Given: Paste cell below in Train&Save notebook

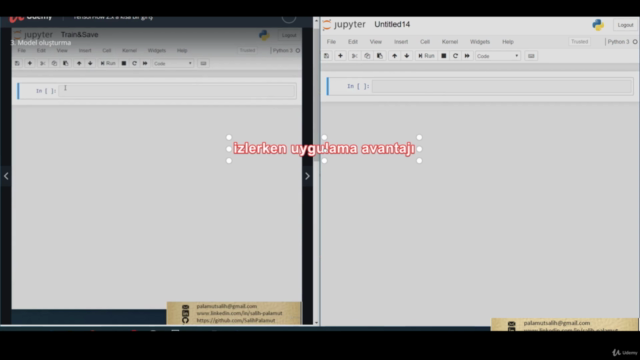Looking at the screenshot, I should click(65, 63).
